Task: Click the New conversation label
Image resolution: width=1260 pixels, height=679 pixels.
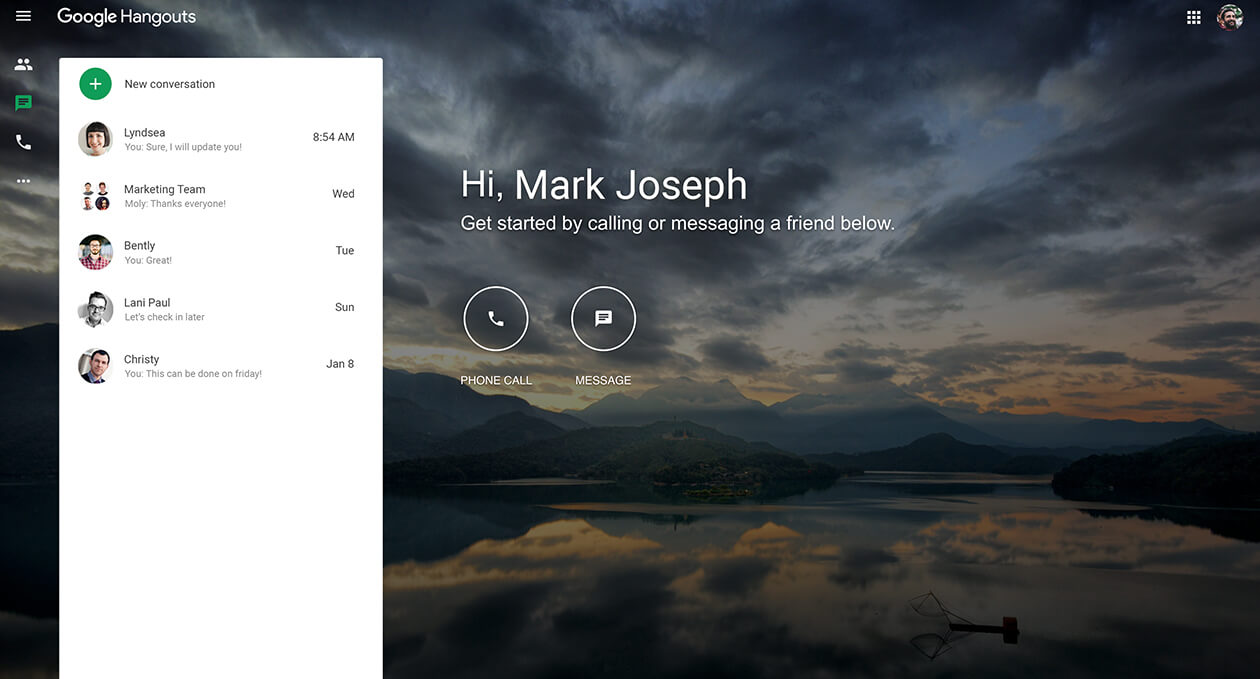Action: pos(169,84)
